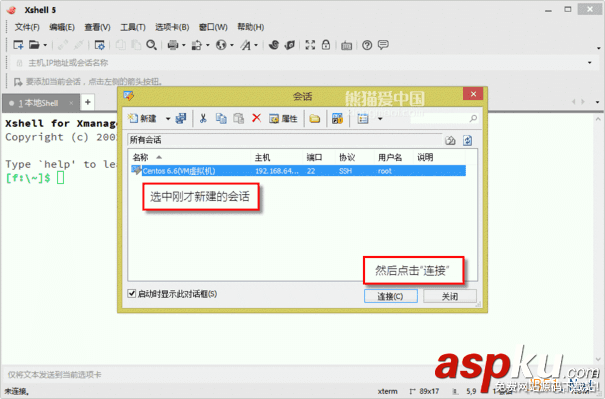The image size is (605, 399).
Task: Click the Paste icon in sessions dialog
Action: (x=238, y=118)
